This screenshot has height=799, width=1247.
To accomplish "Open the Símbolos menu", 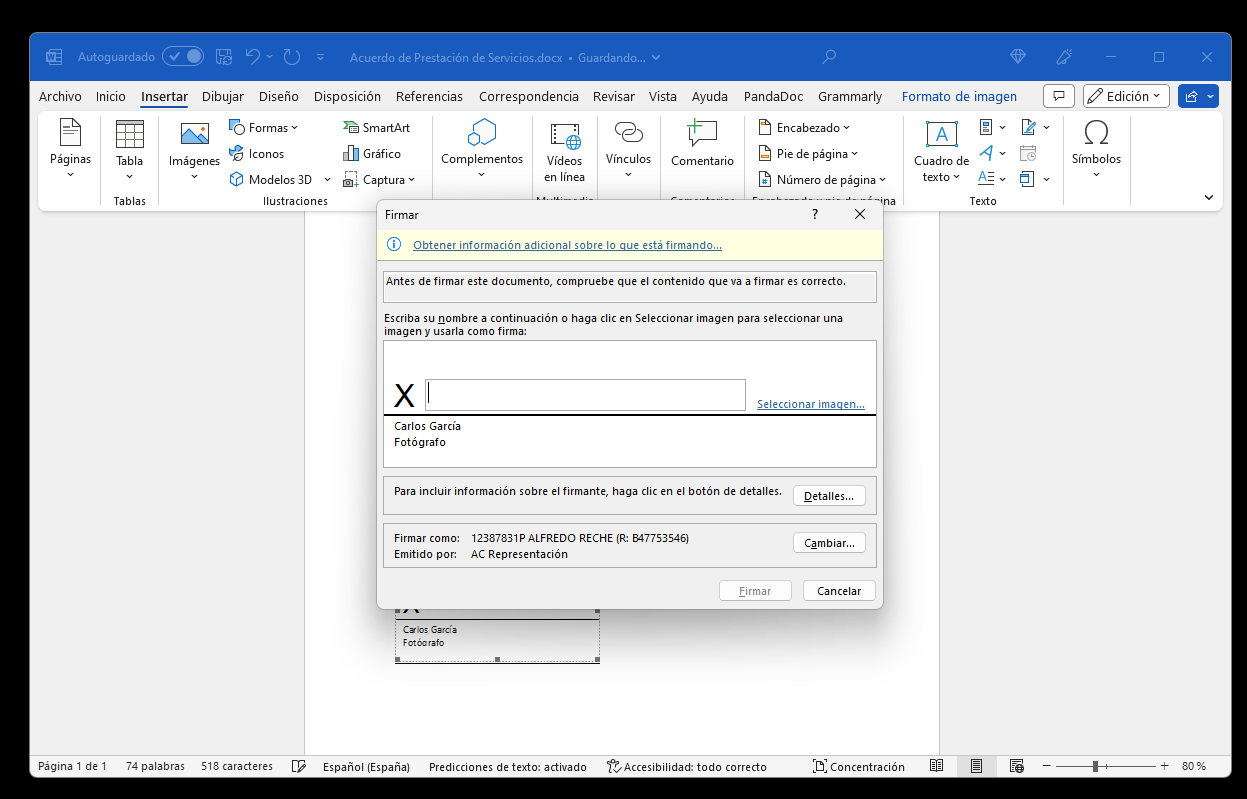I will [1096, 150].
